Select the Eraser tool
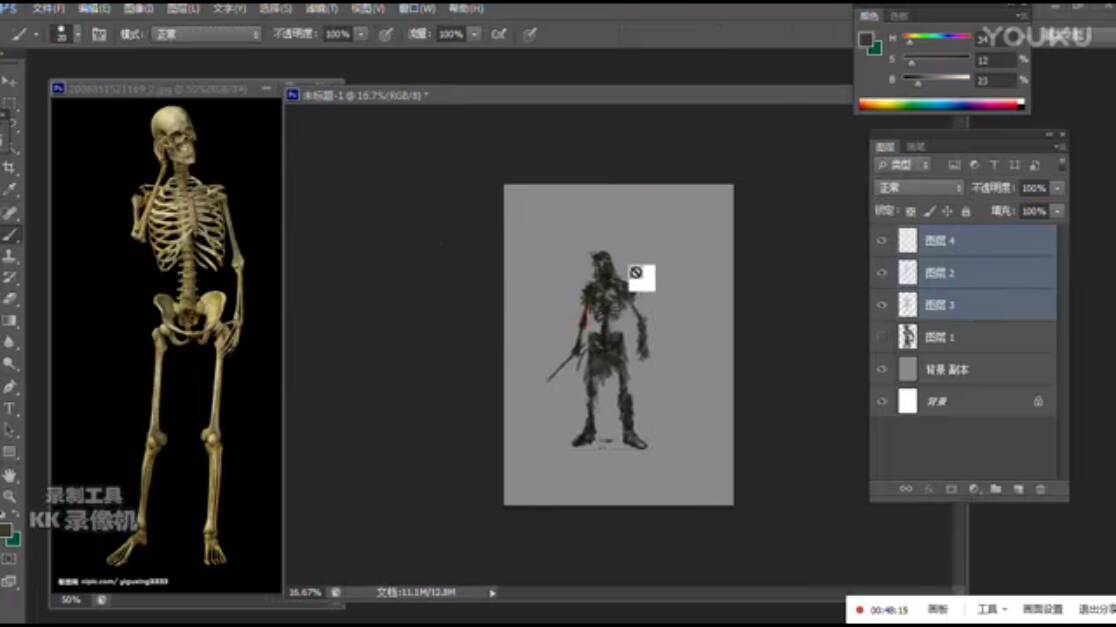 click(x=9, y=299)
